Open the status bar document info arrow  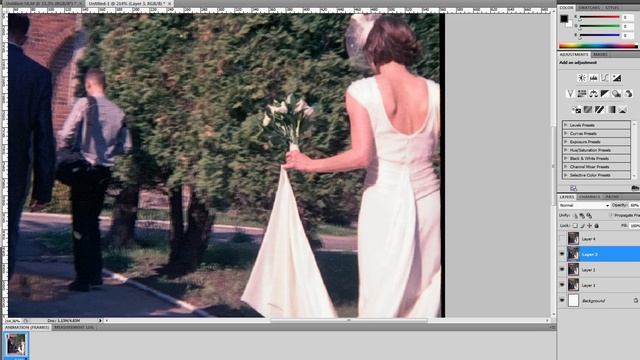tap(100, 321)
